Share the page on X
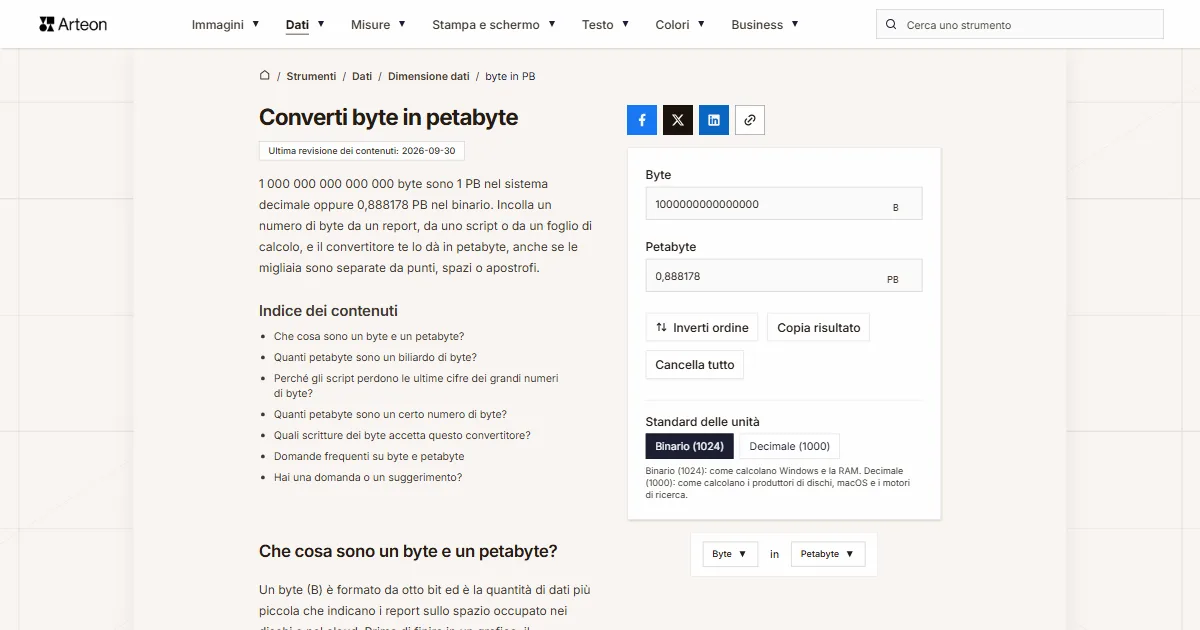 [x=678, y=120]
